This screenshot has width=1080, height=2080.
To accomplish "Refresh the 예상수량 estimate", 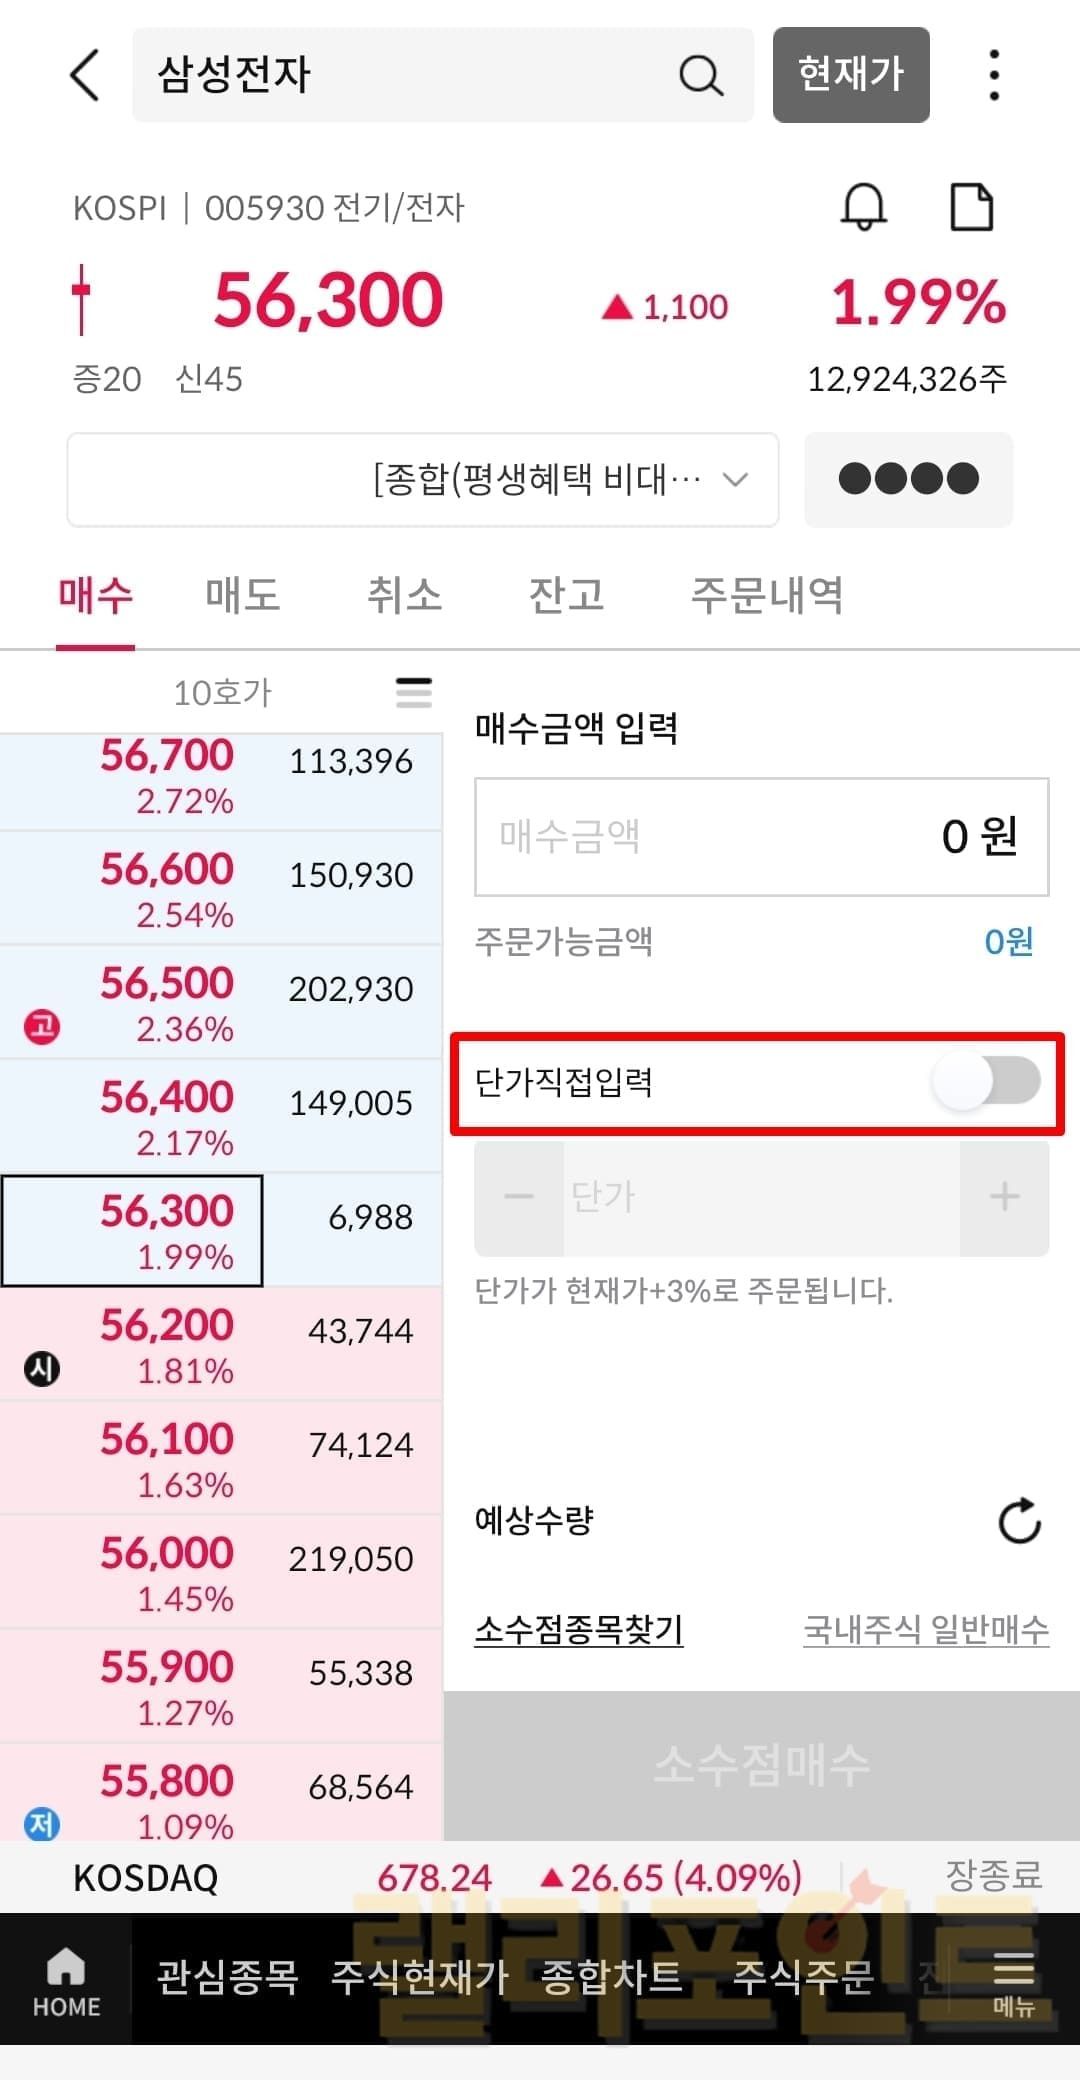I will 1019,1521.
